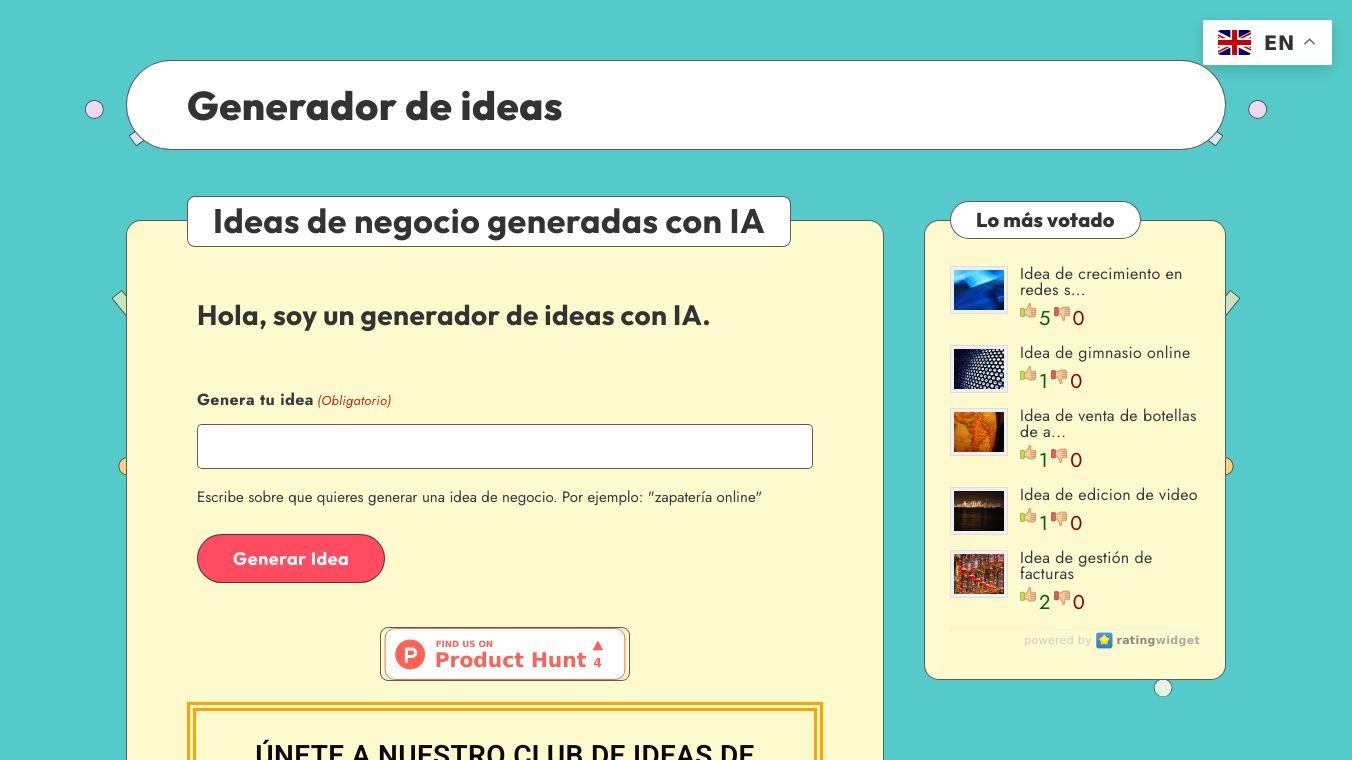The image size is (1352, 760).
Task: Click 'Hola, soy un generador de ideas con IA.'
Action: 454,316
